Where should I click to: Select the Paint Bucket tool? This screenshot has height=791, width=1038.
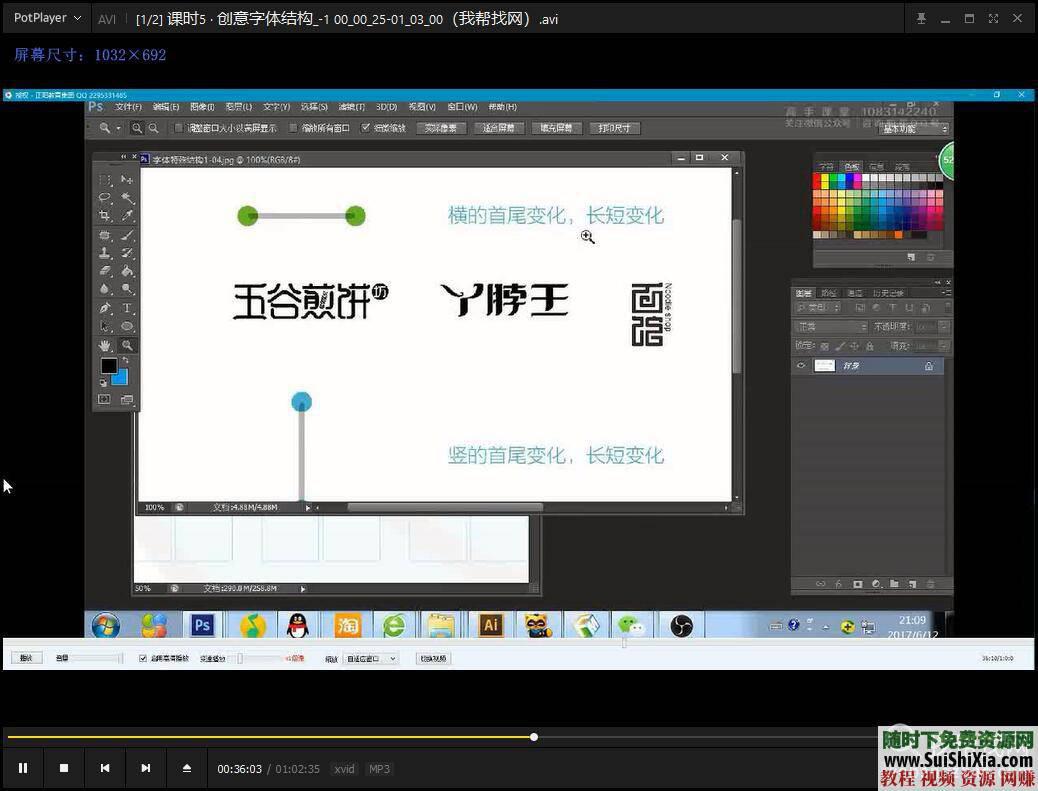(127, 270)
